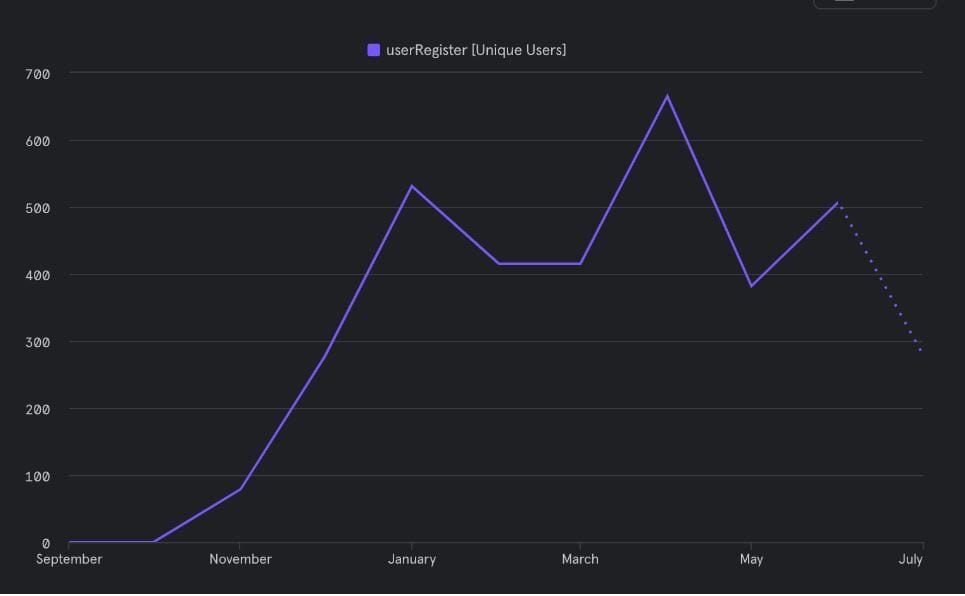Click the November data point on the line
Viewport: 965px width, 596px height.
coord(240,489)
